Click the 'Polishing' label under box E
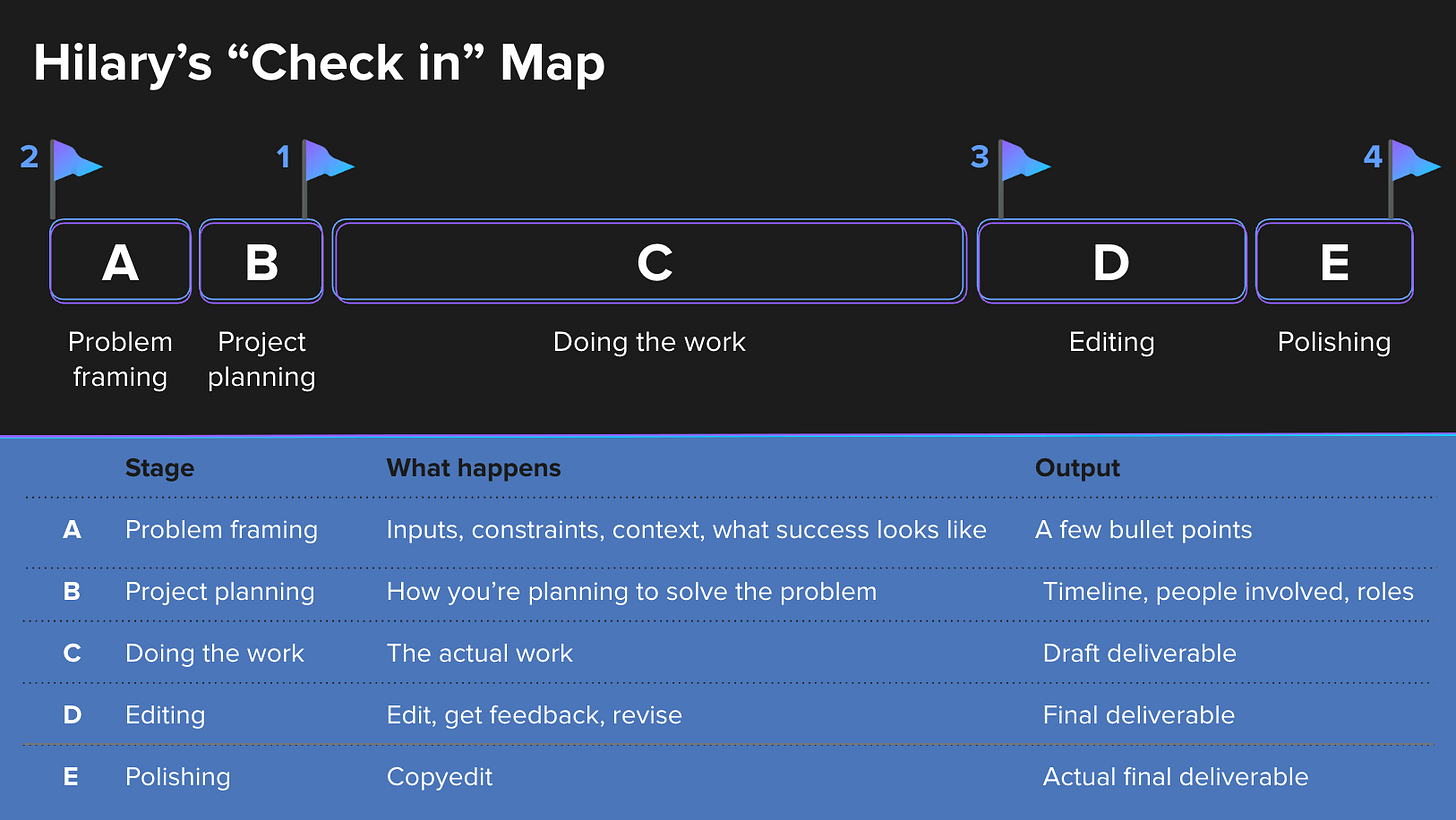 pos(1334,342)
